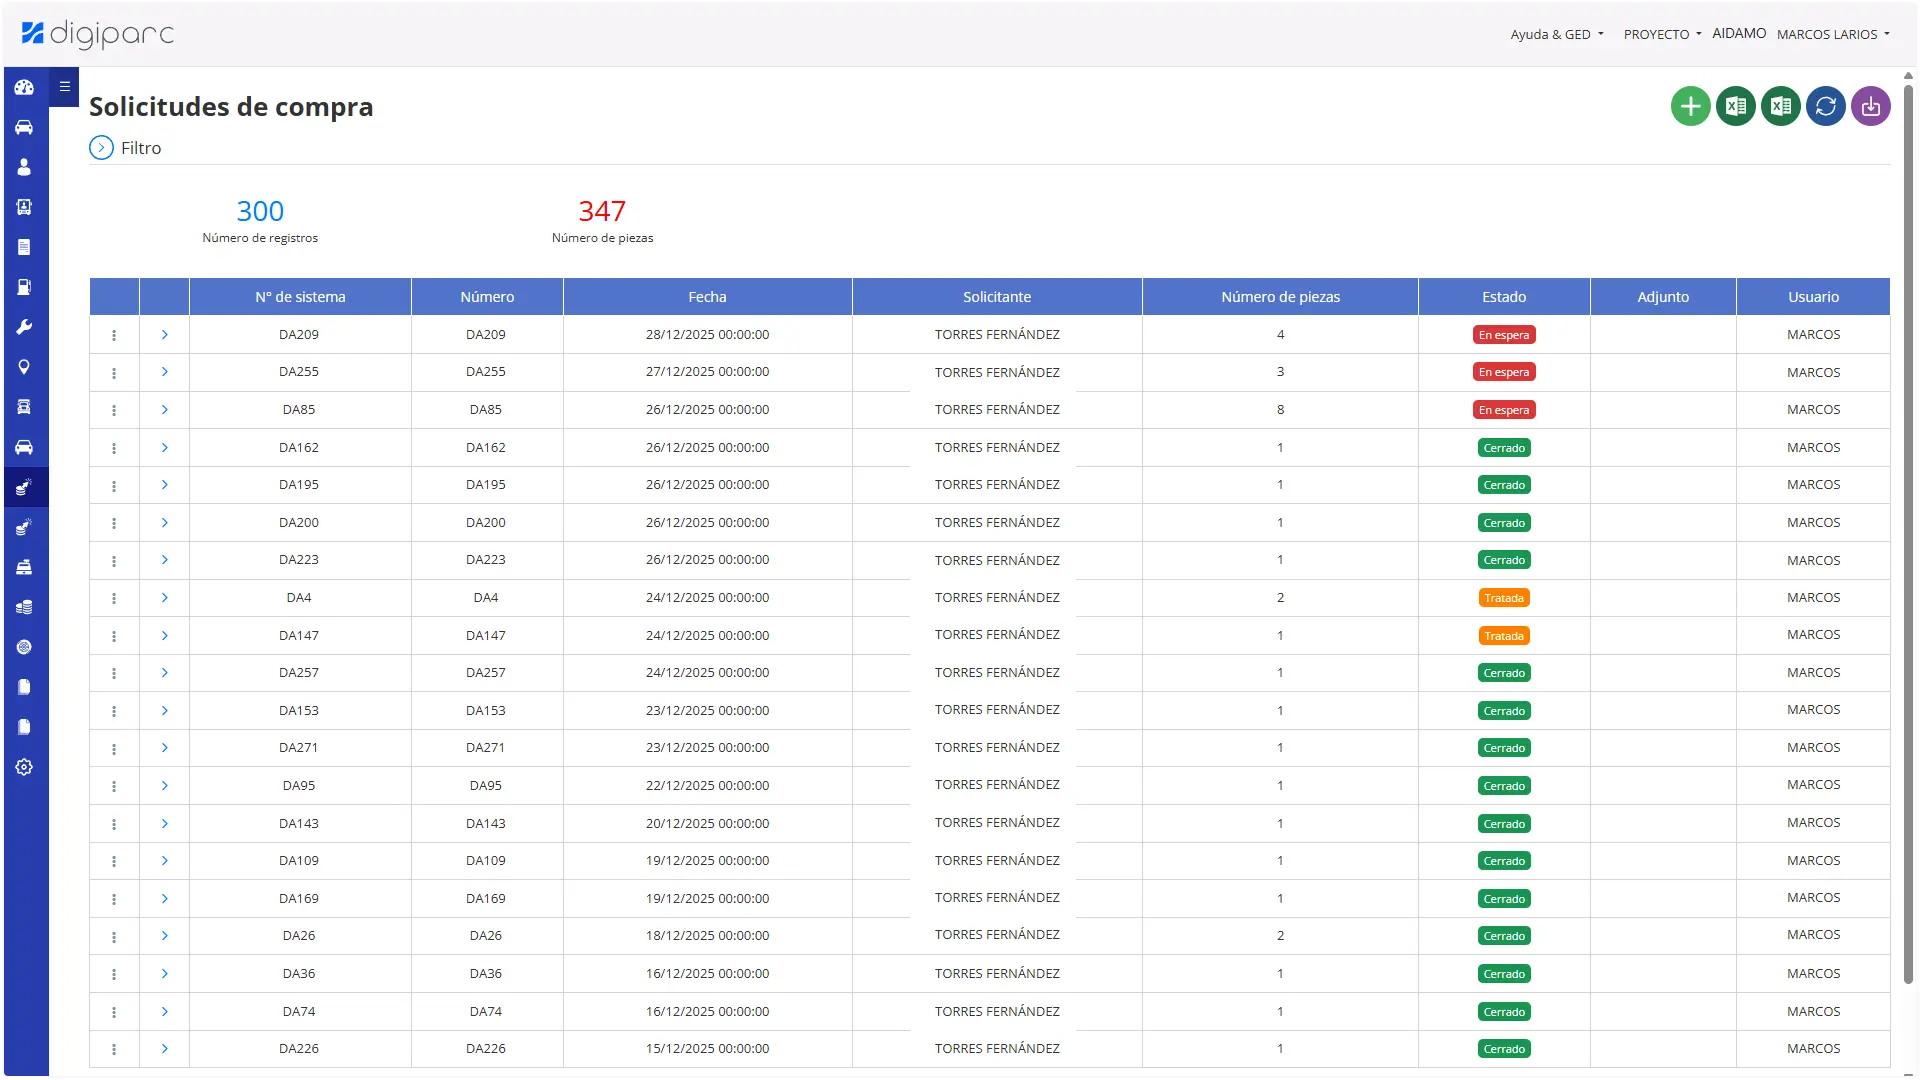Expand row DA209 details chevron

(x=164, y=335)
